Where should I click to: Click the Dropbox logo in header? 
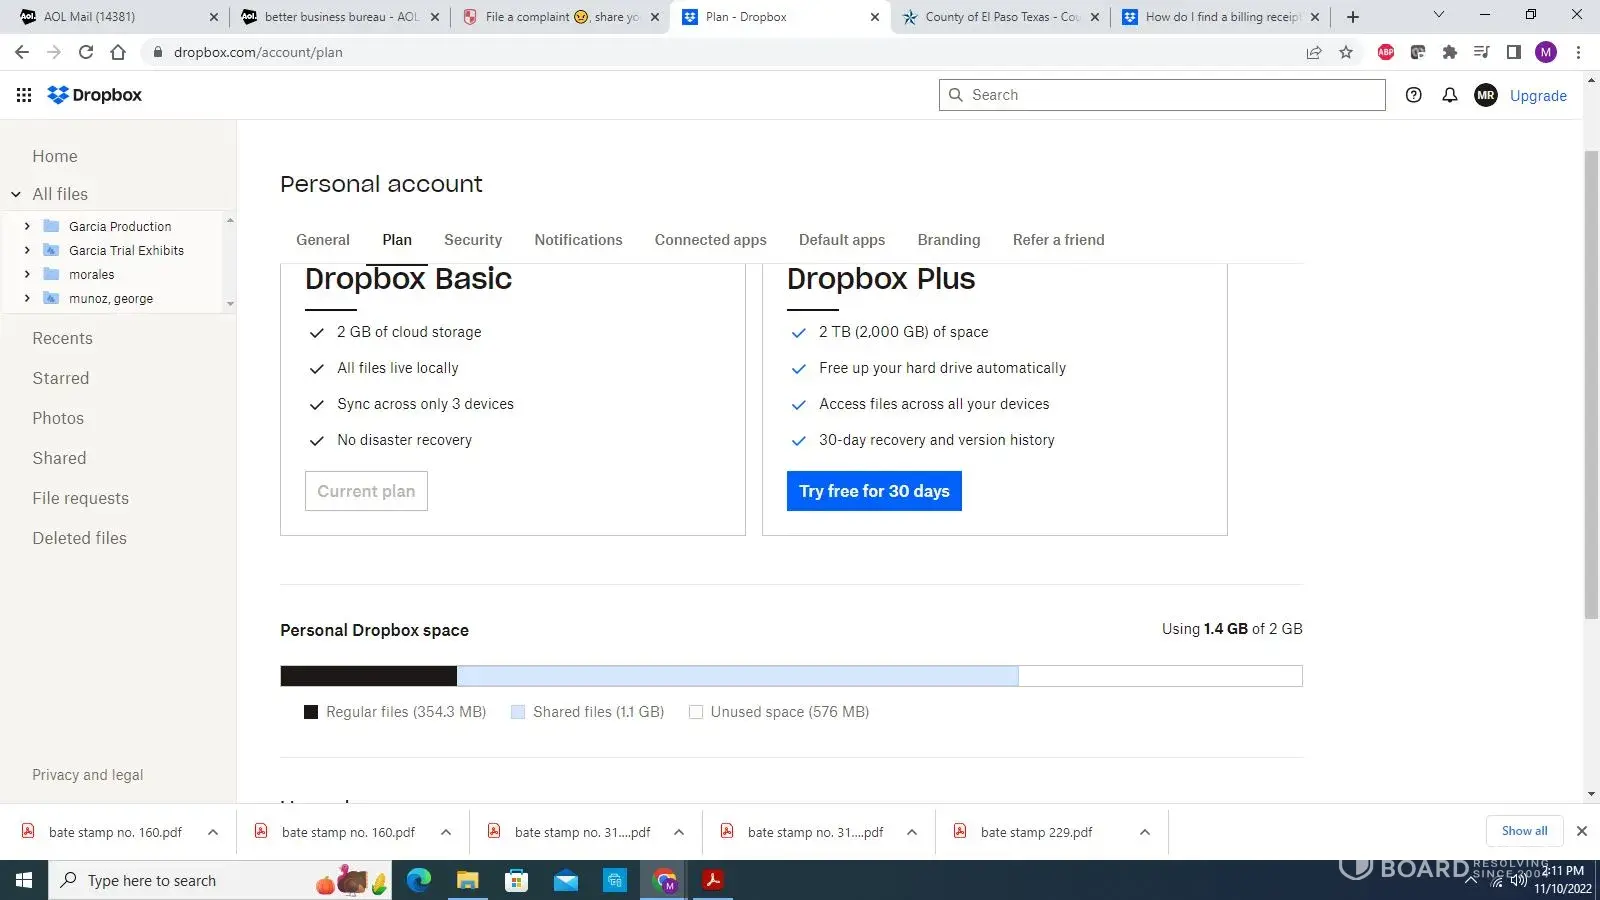95,95
